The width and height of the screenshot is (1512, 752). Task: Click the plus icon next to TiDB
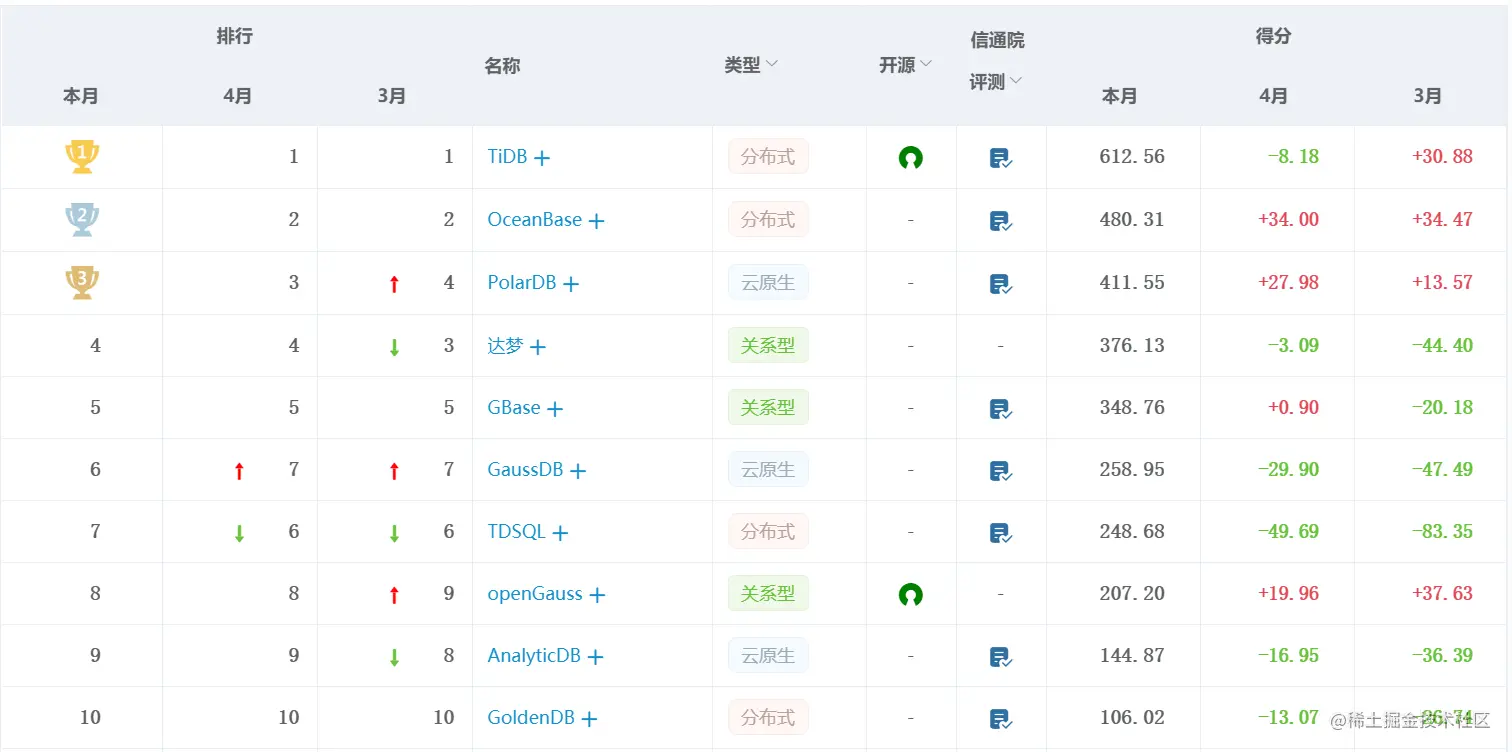point(542,158)
